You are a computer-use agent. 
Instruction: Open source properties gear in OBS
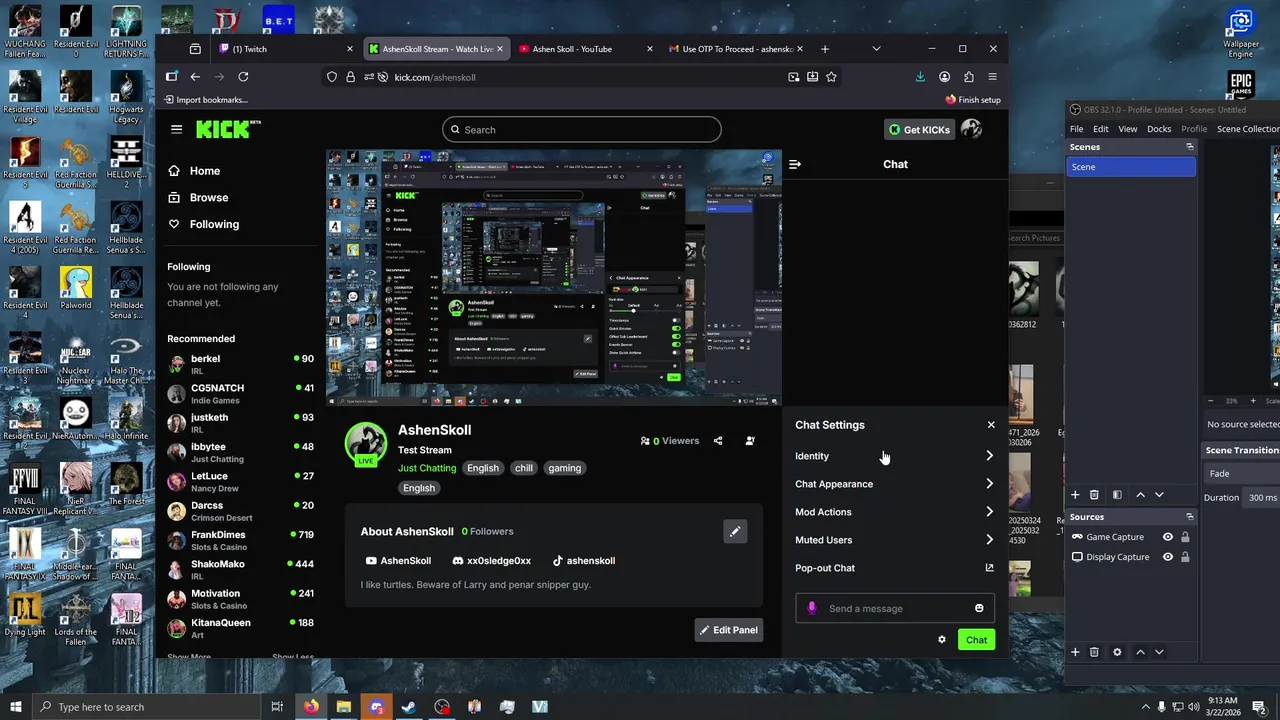[1117, 652]
